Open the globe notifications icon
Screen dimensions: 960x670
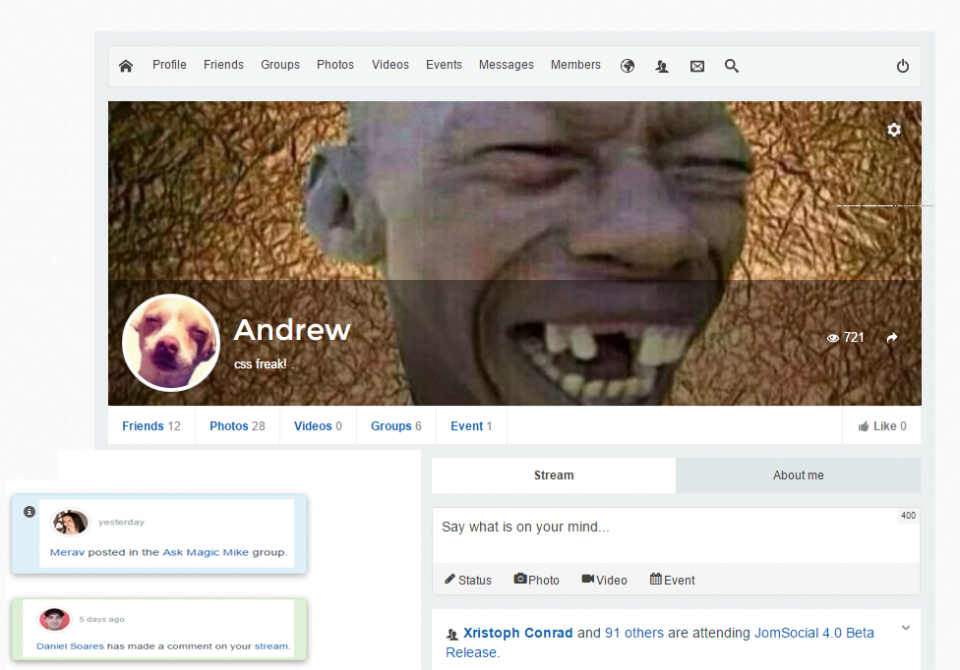tap(628, 66)
